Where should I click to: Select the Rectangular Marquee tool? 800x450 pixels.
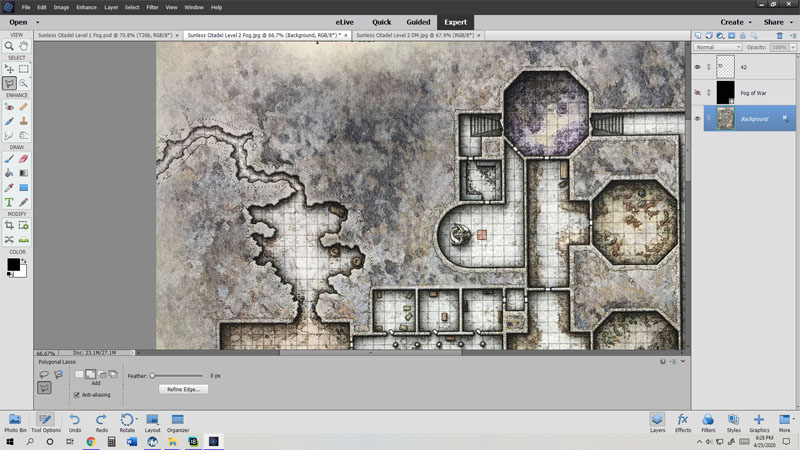click(23, 69)
